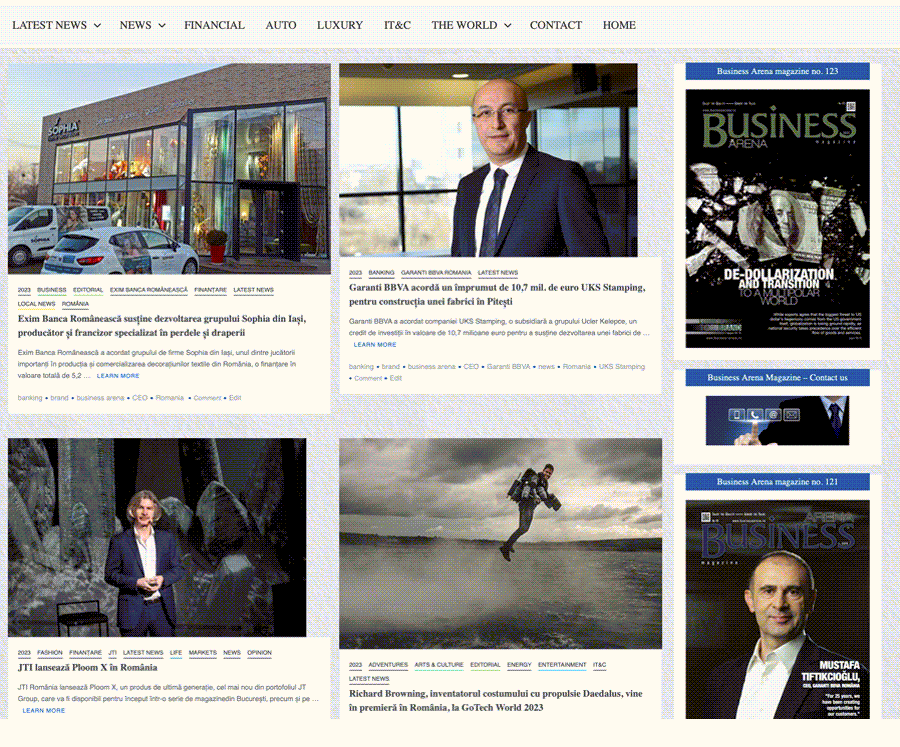Click LEARN MORE under Exim Banca article

pos(118,376)
